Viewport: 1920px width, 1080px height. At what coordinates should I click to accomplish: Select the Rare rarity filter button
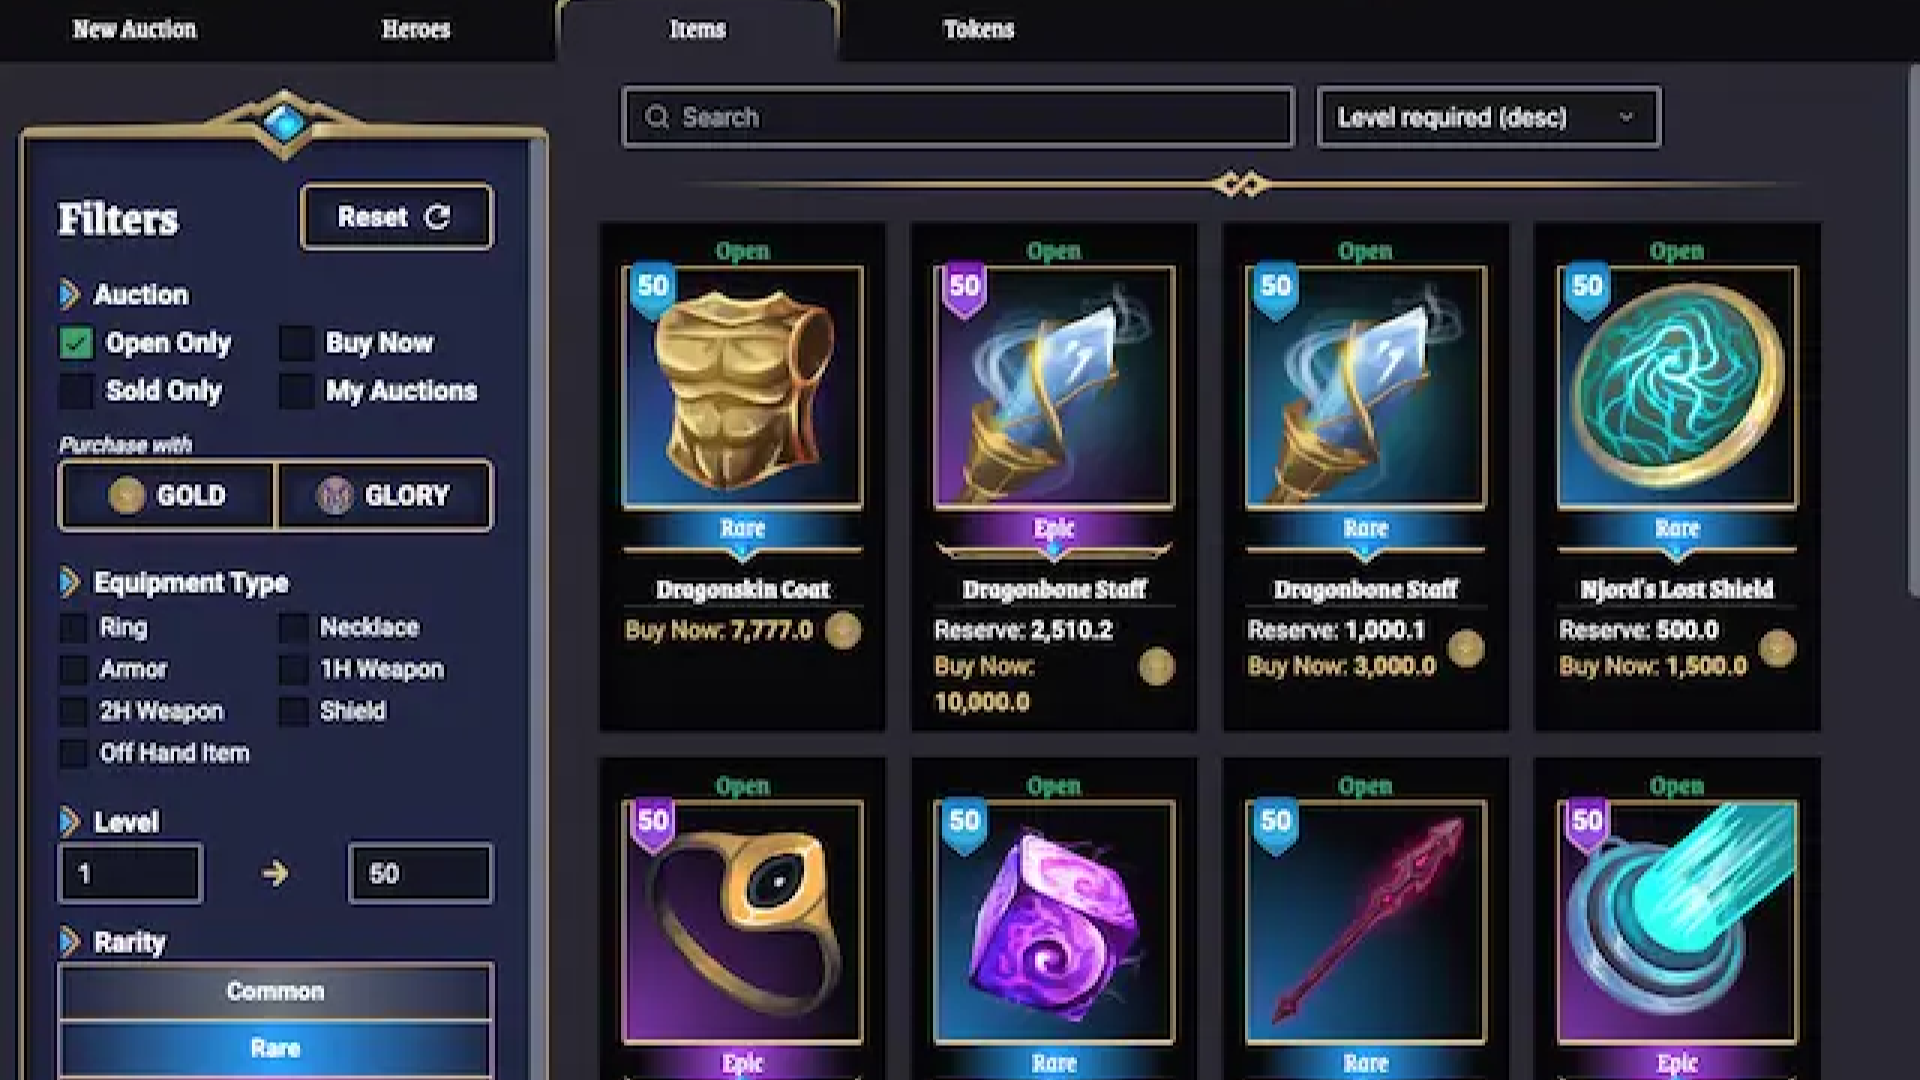[x=275, y=1048]
